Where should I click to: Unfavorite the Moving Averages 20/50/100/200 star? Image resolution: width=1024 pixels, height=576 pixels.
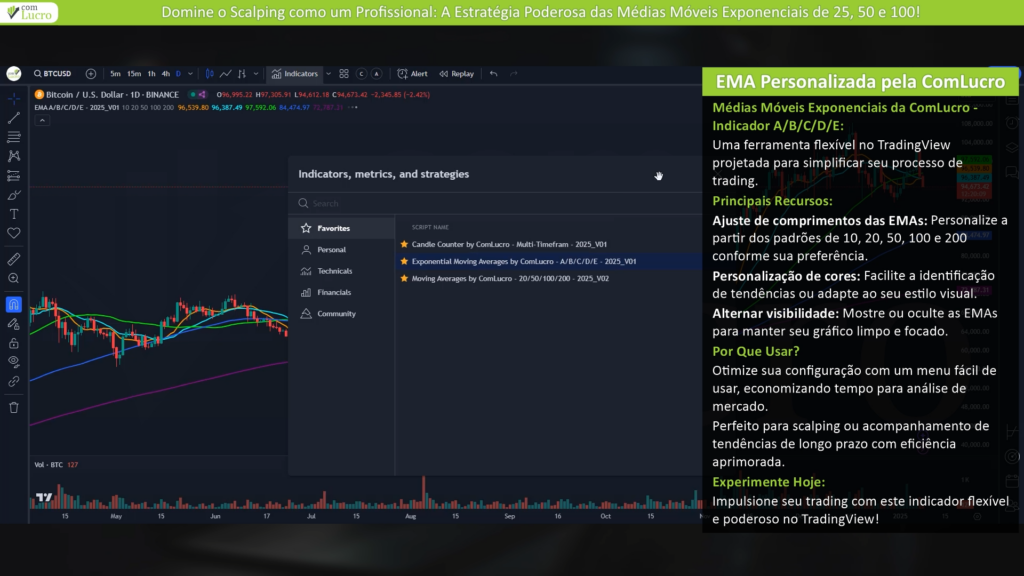(x=404, y=278)
